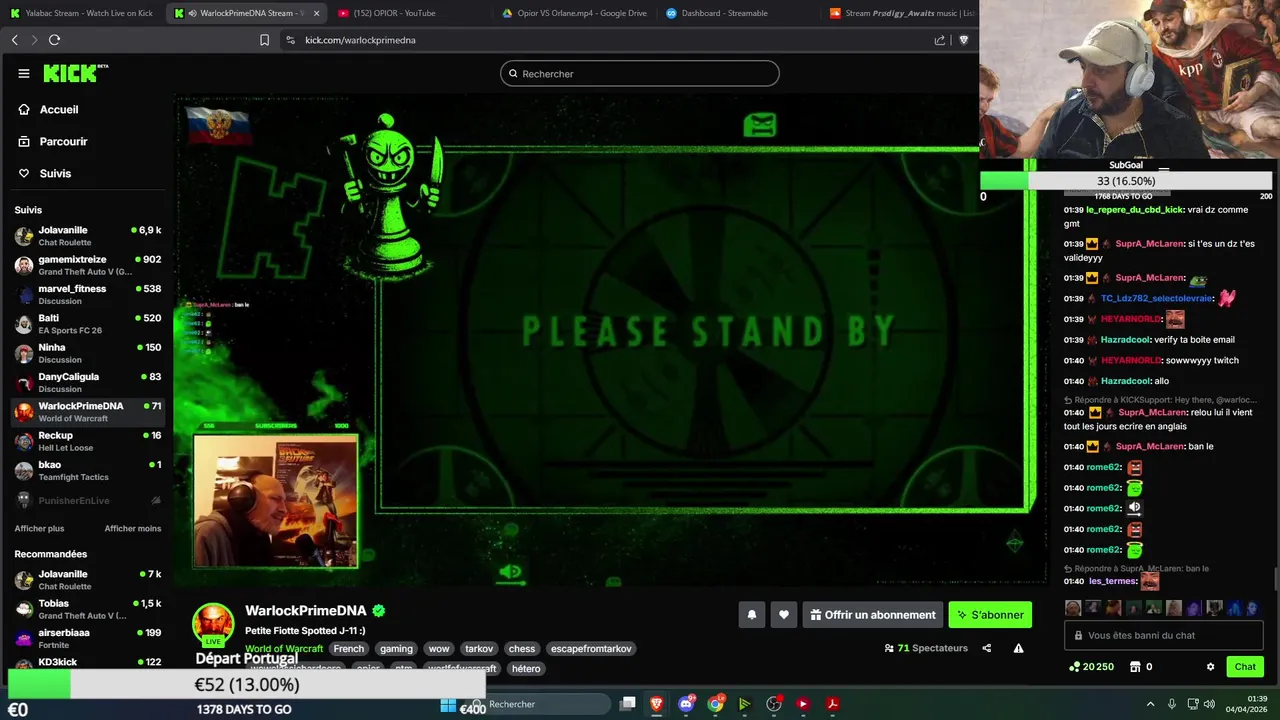This screenshot has height=720, width=1280.
Task: Click the World of Warcraft category link
Action: tap(284, 649)
